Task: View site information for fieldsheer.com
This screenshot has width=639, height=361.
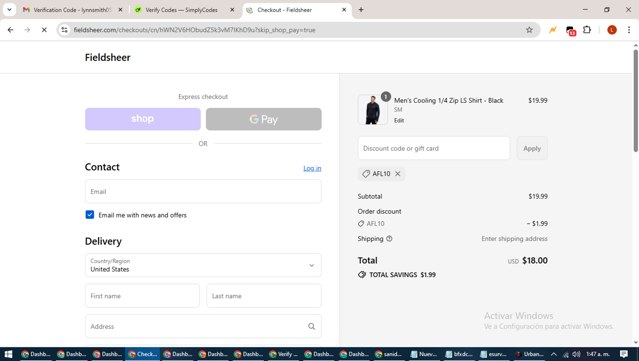Action: pyautogui.click(x=64, y=30)
